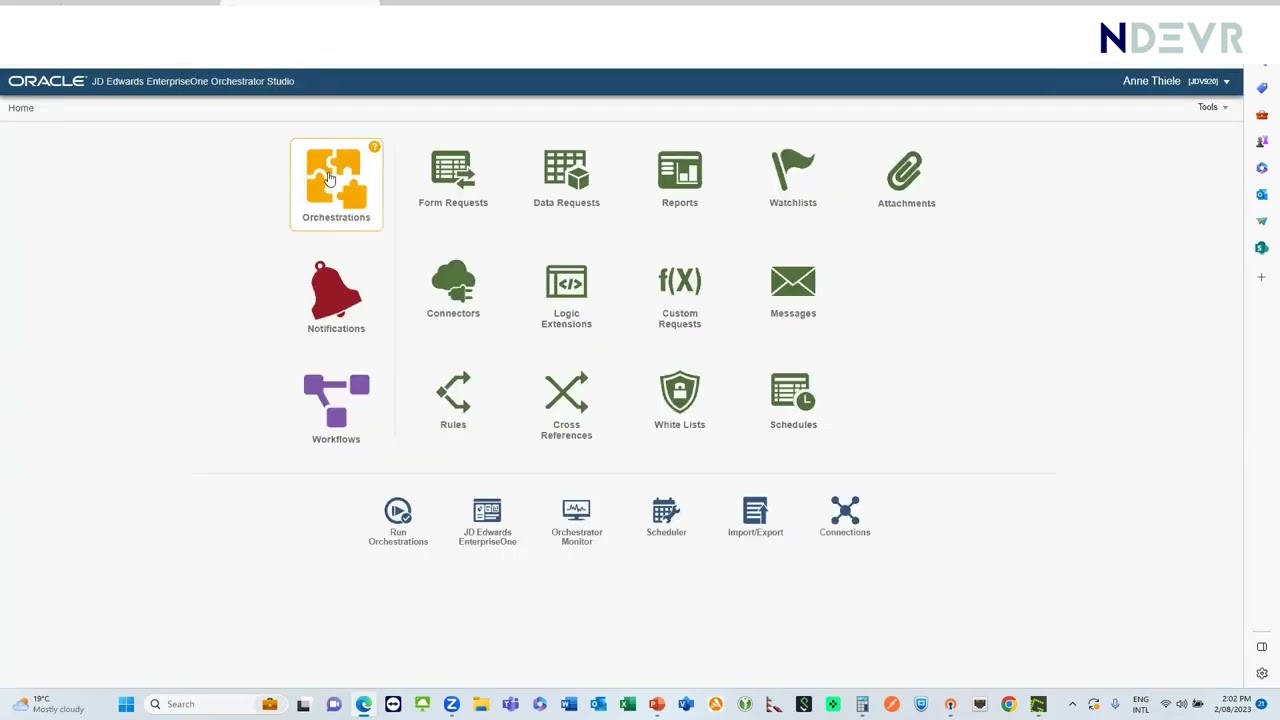
Task: Open Microsoft Teams from the taskbar
Action: [x=510, y=704]
